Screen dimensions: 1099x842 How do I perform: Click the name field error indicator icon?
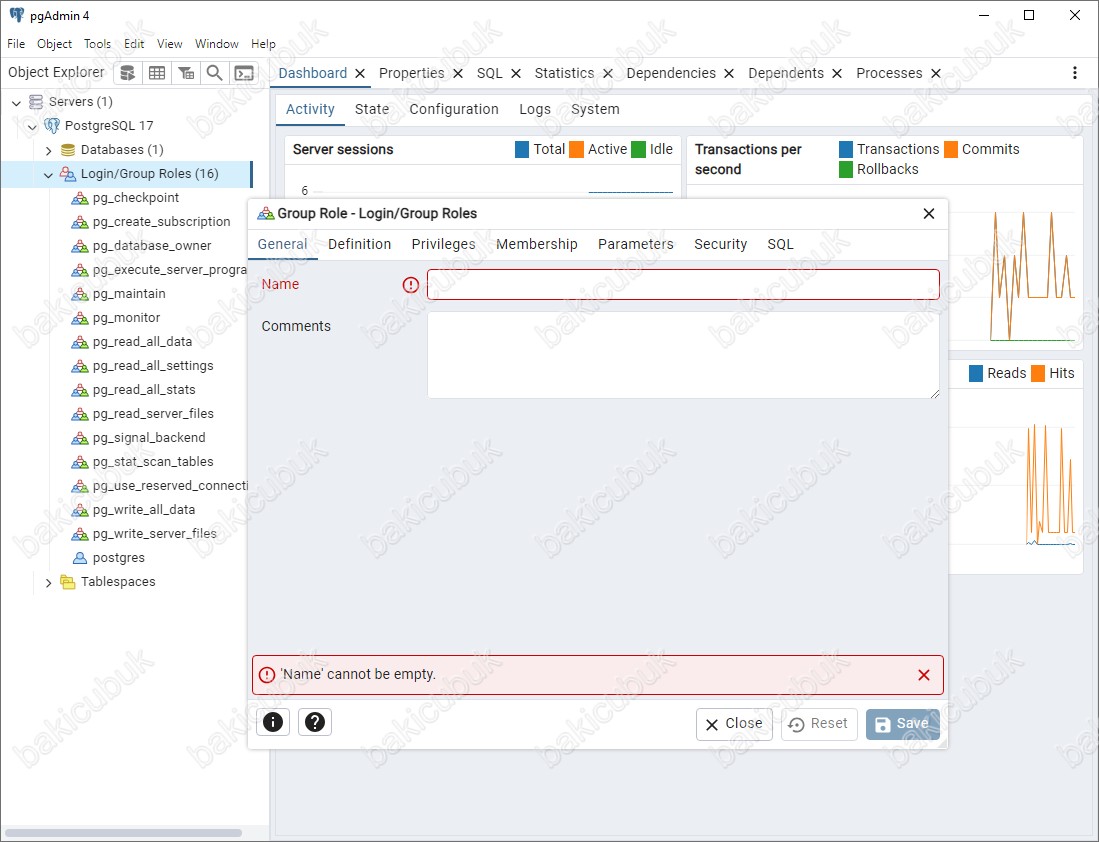coord(411,285)
